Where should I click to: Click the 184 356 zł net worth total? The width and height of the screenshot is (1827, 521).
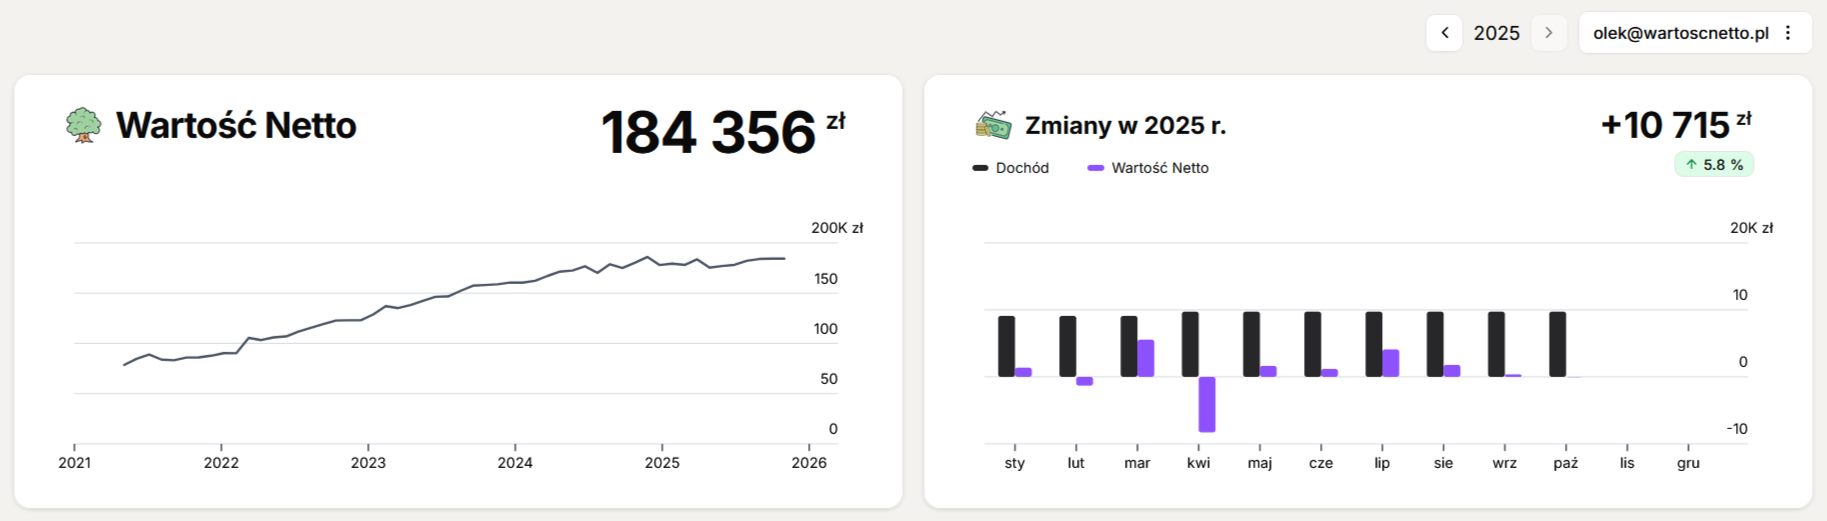pyautogui.click(x=709, y=133)
